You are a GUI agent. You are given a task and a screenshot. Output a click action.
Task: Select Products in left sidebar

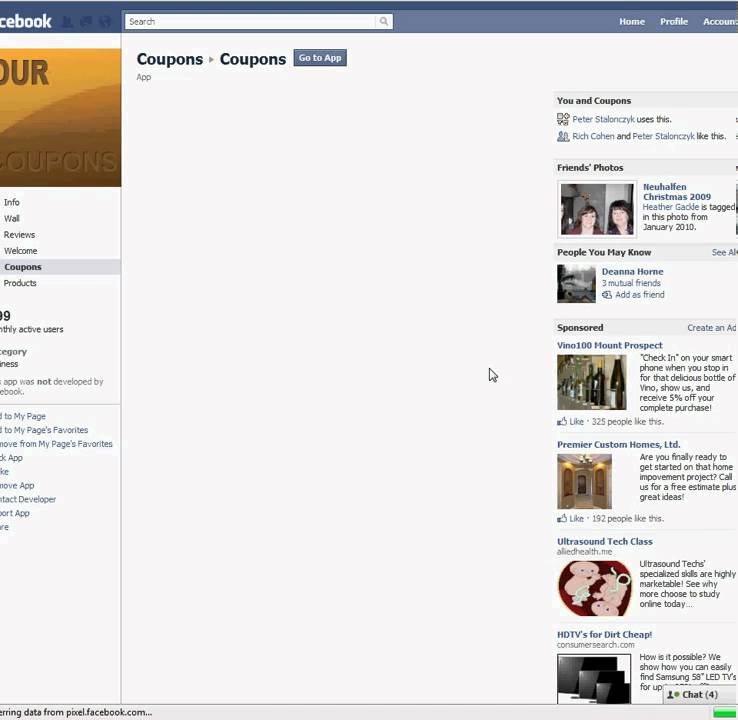20,283
